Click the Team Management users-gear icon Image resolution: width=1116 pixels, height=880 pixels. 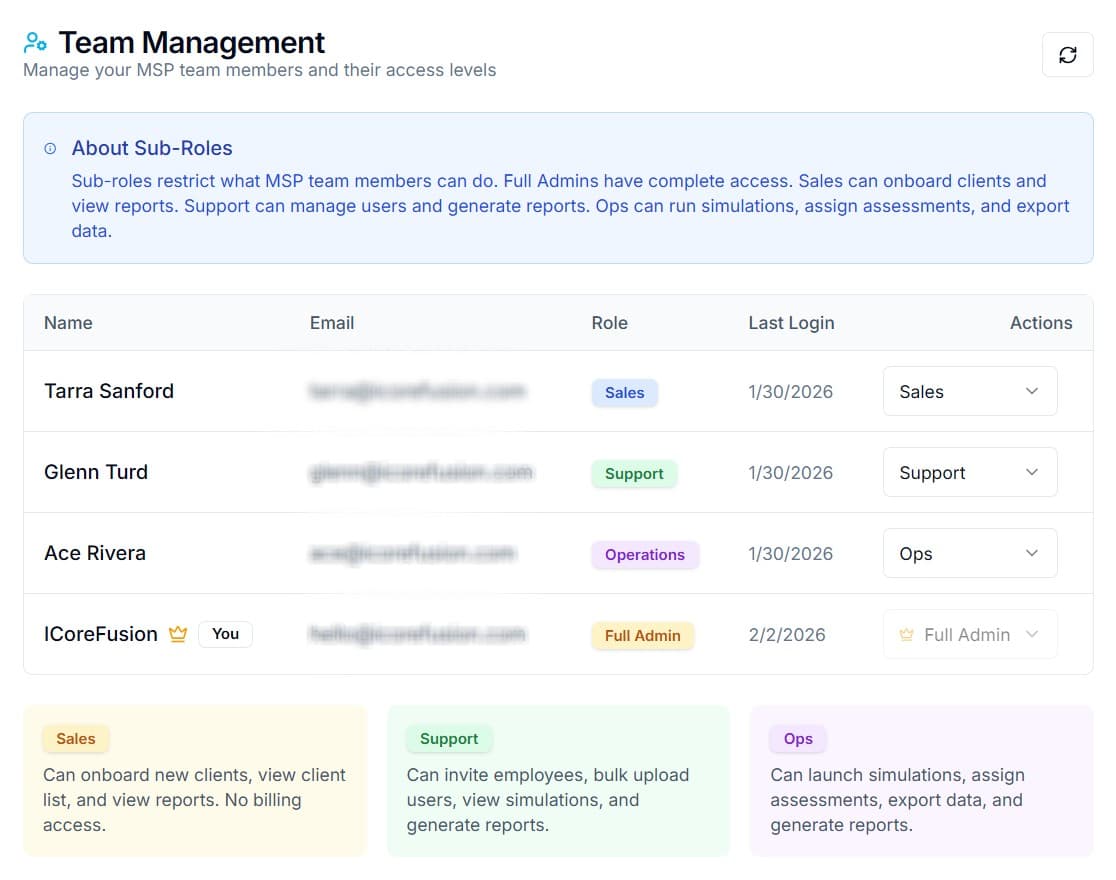[x=36, y=43]
